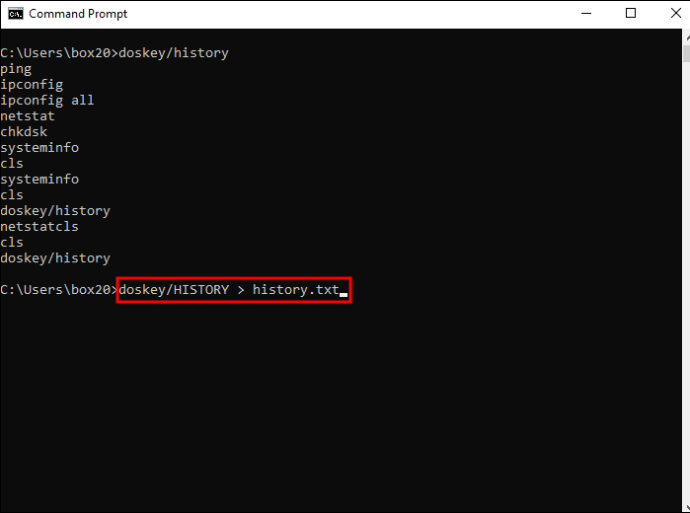
Task: Click the 'netstatcls' history line
Action: pos(39,227)
